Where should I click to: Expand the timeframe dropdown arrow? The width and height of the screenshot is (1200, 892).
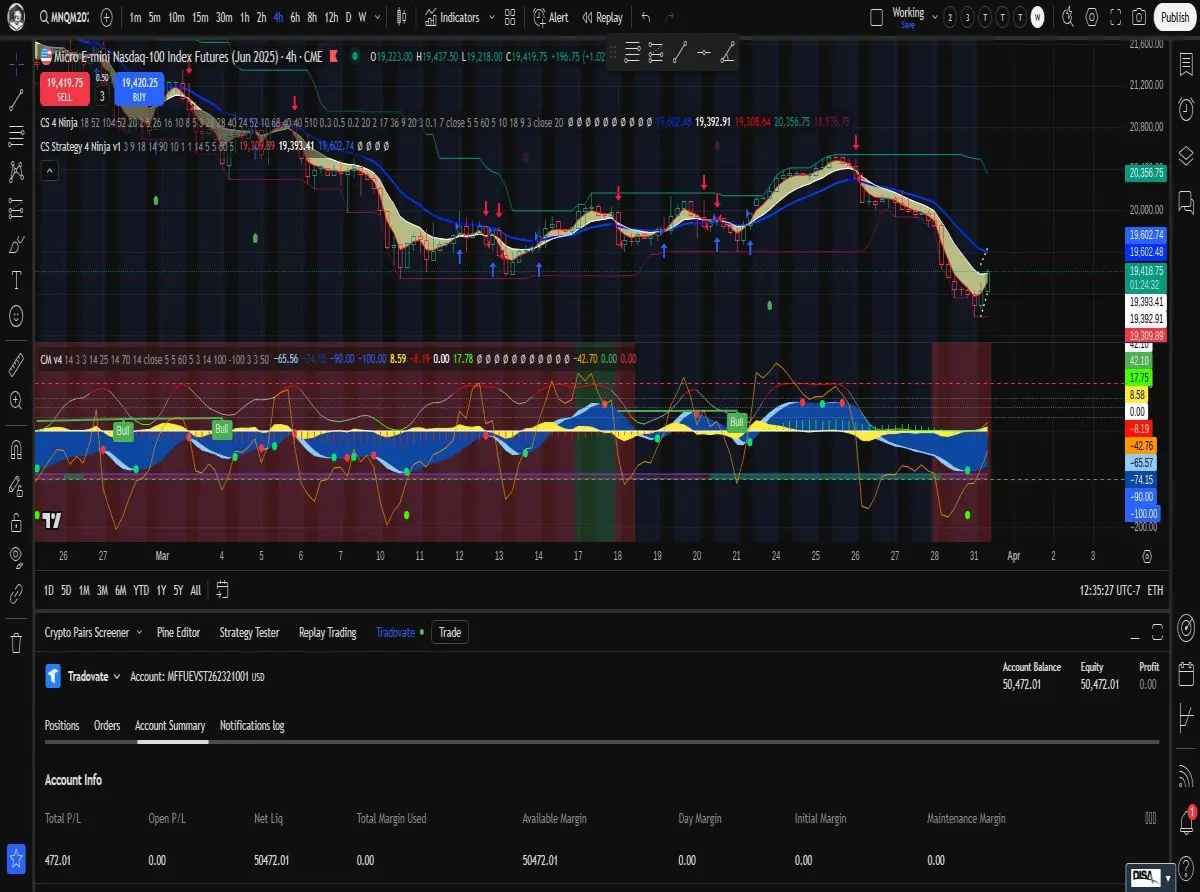[x=378, y=17]
